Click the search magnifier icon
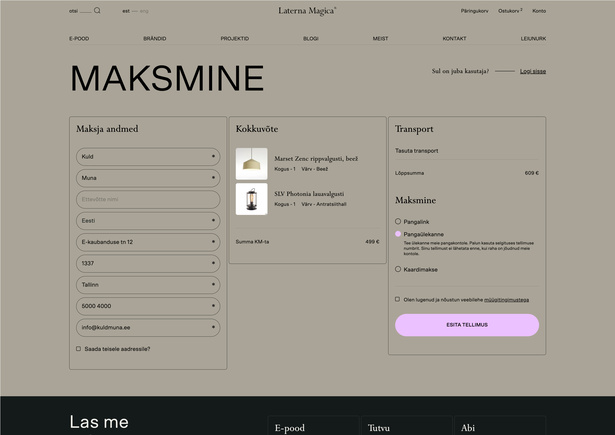This screenshot has height=435, width=615. (x=97, y=10)
